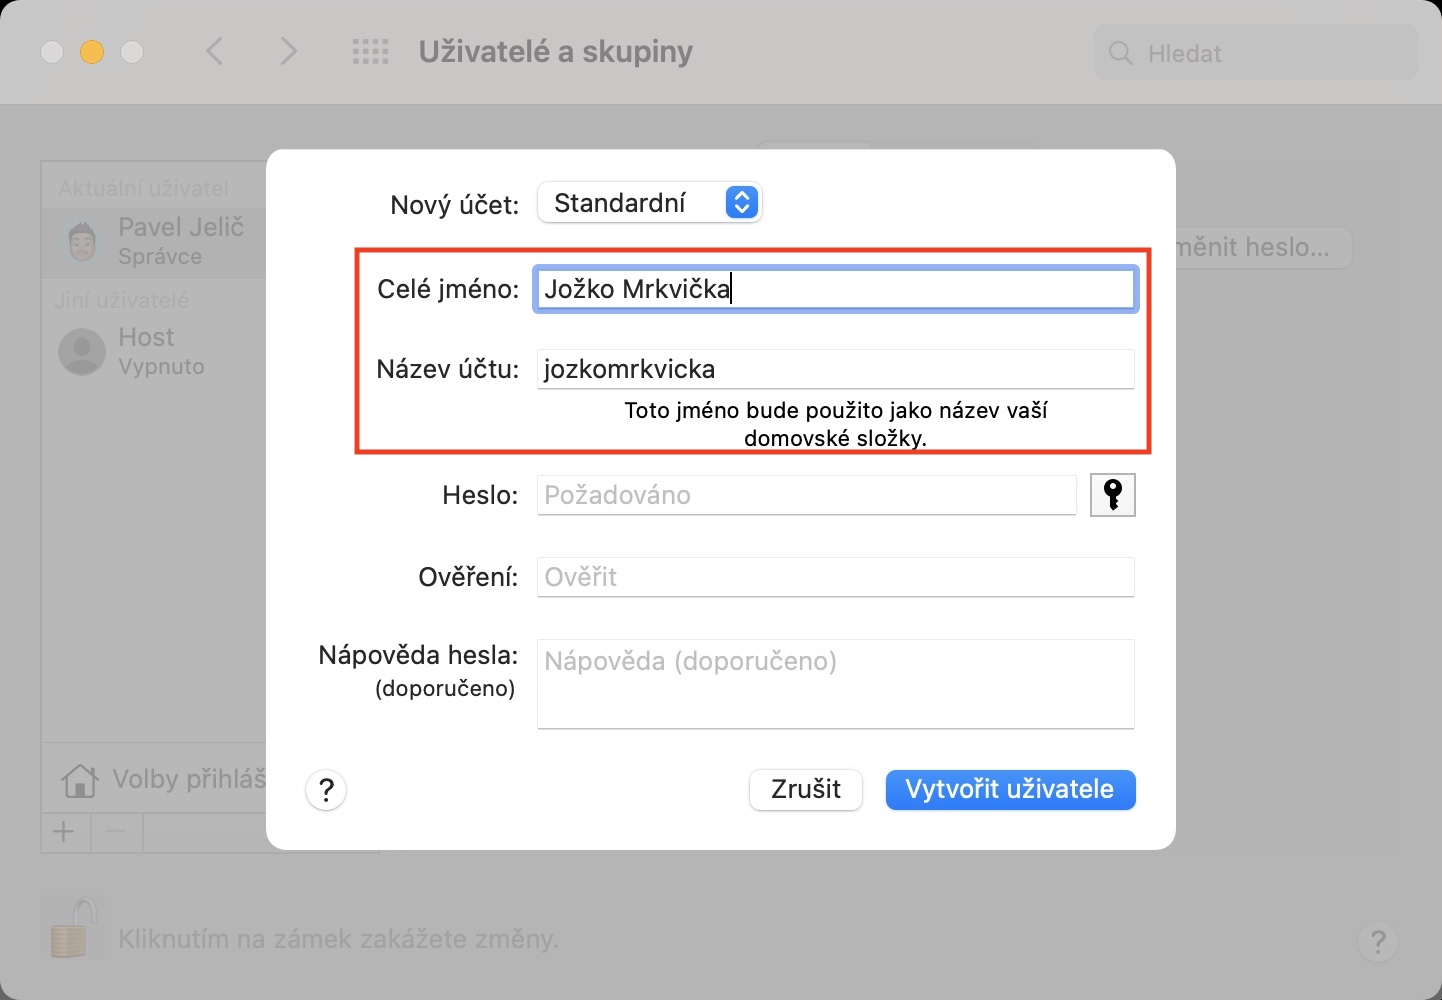
Task: Click the key icon password assistant
Action: pyautogui.click(x=1113, y=495)
